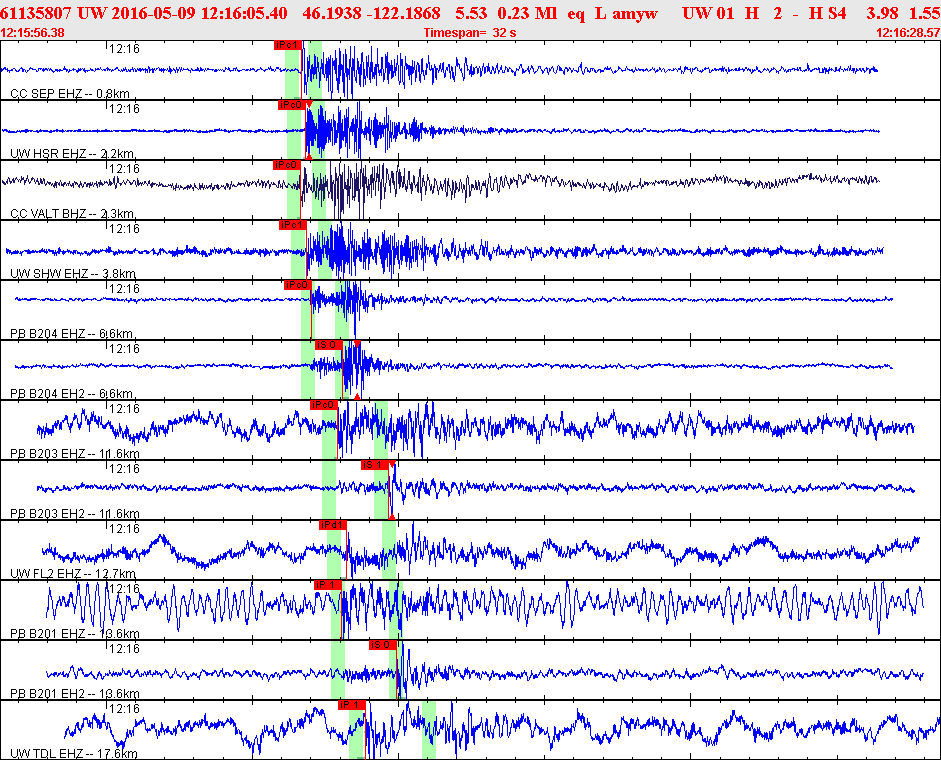Select the iPc1 pick flag on UW SHW trace
941x760 pixels.
pos(292,225)
